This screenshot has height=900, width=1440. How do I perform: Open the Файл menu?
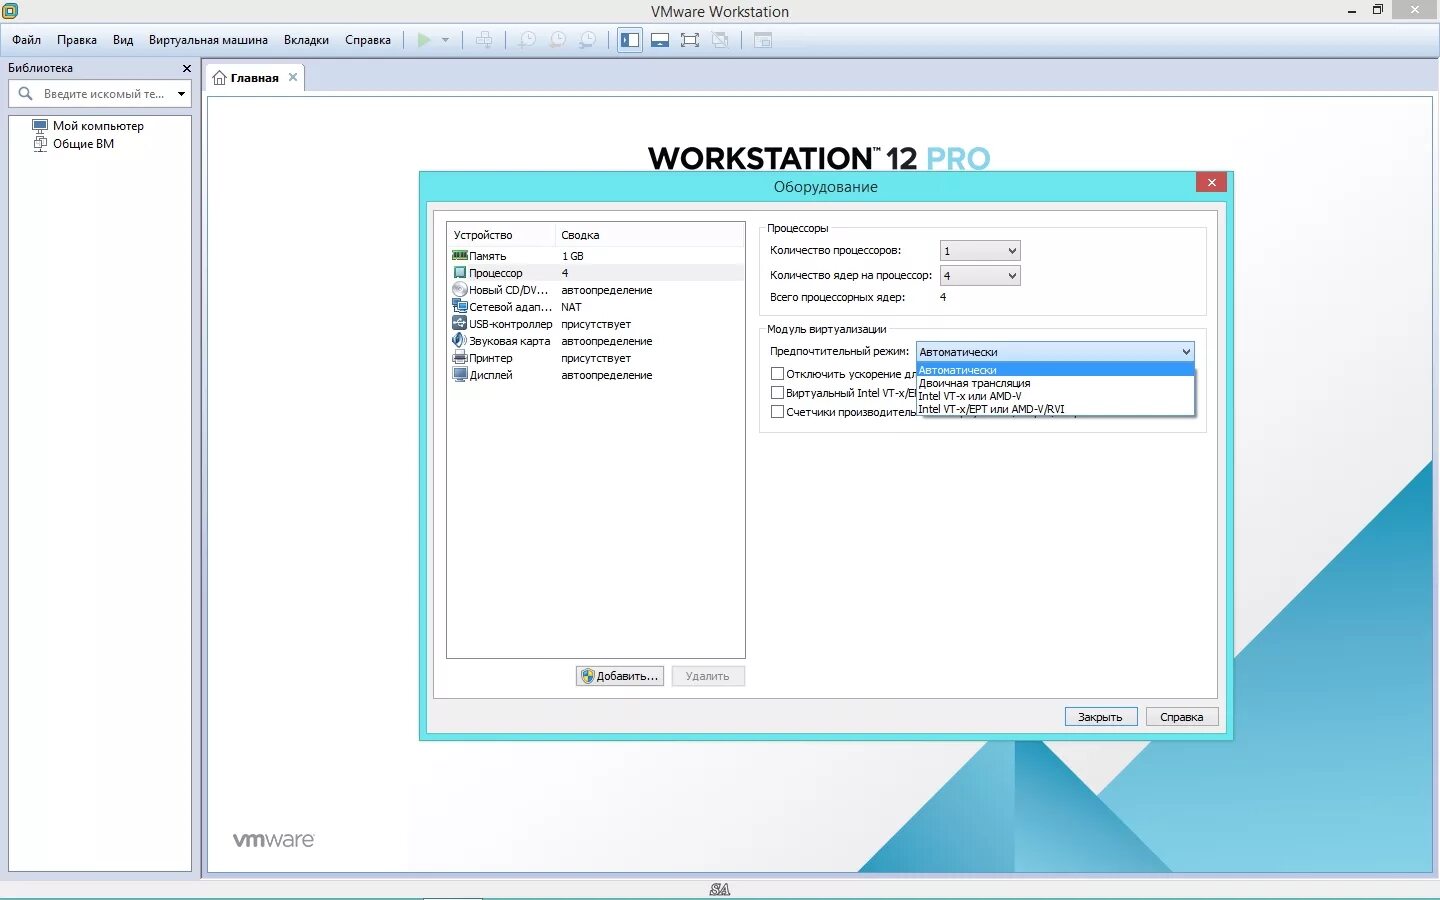[27, 40]
